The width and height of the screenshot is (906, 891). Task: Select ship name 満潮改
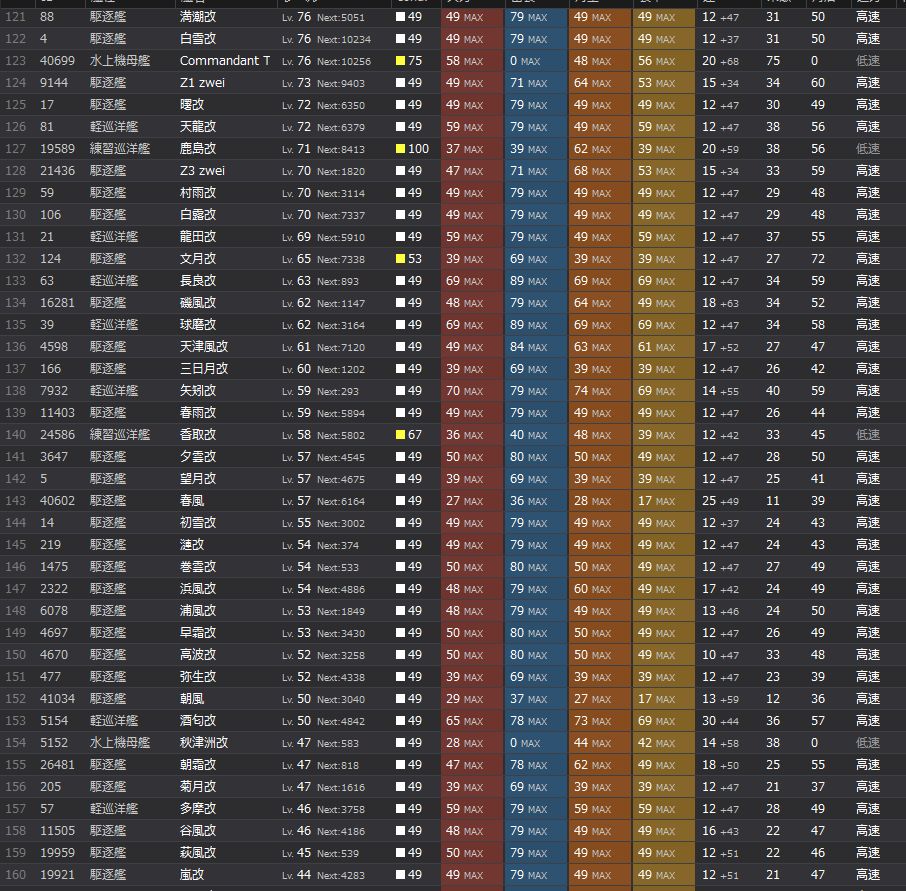(x=198, y=17)
